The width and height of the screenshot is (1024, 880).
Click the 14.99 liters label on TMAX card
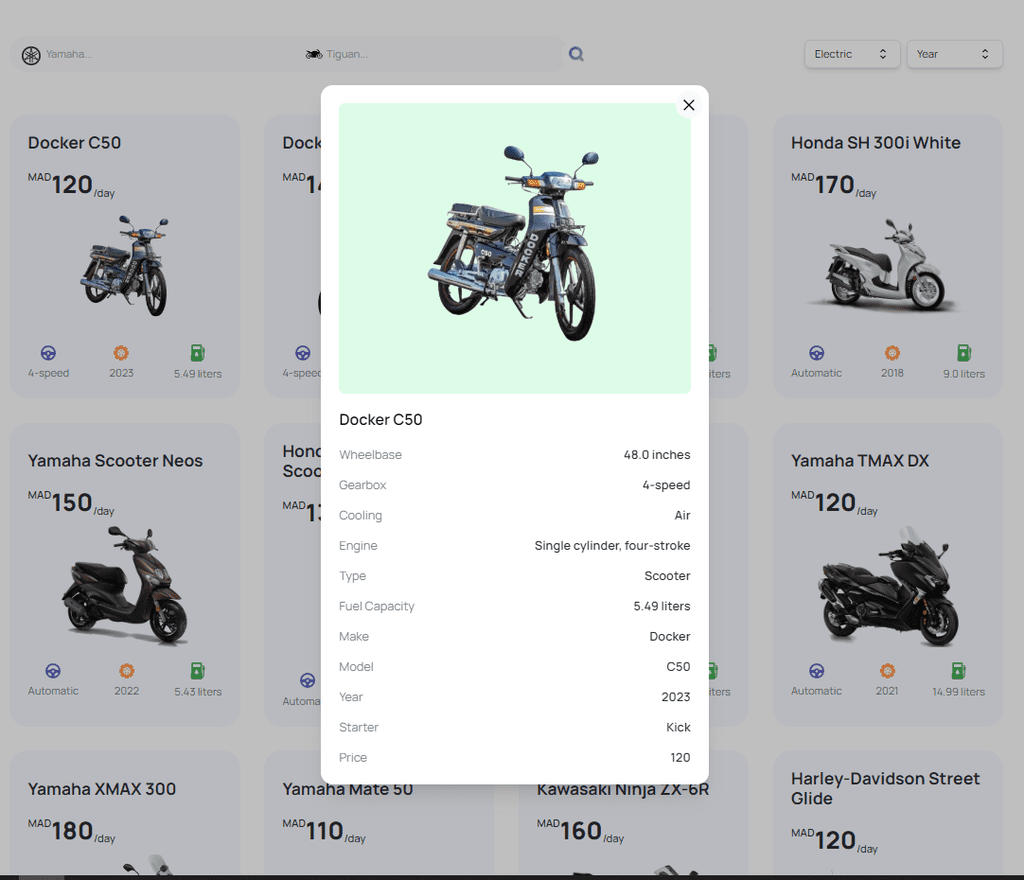pyautogui.click(x=958, y=692)
